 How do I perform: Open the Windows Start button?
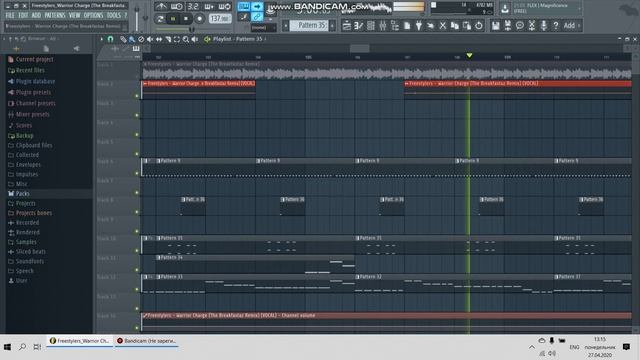(x=7, y=347)
